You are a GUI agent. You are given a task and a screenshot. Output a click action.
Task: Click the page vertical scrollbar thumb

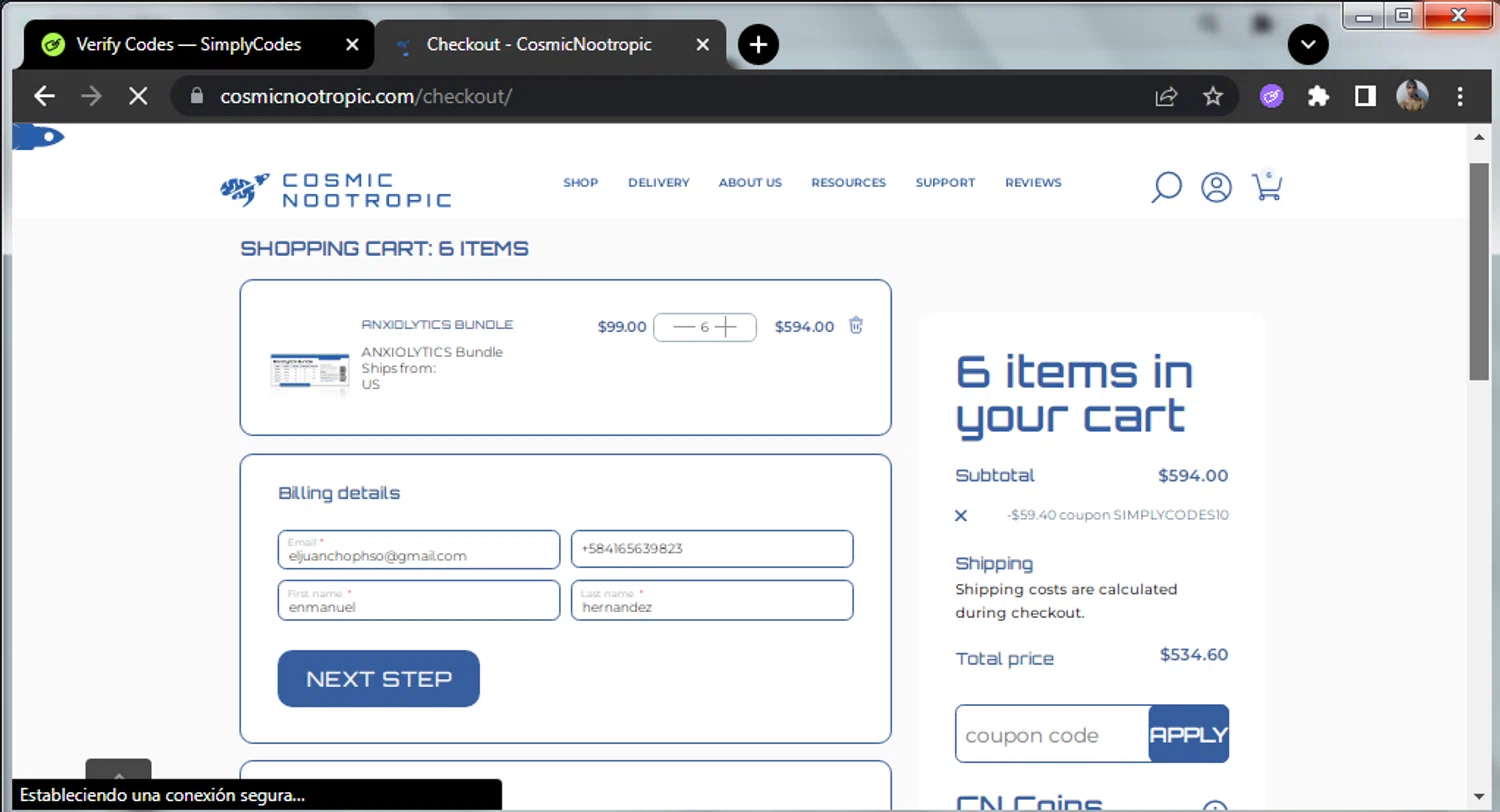tap(1479, 270)
